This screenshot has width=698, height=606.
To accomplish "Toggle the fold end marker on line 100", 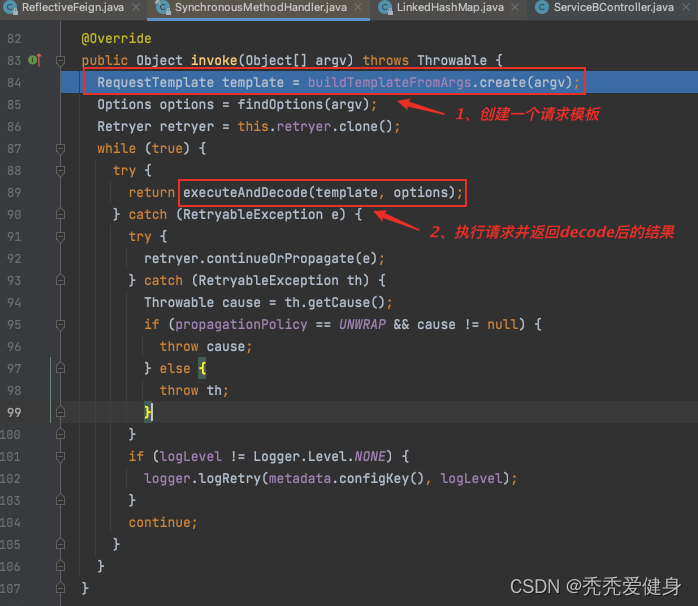I will [61, 435].
